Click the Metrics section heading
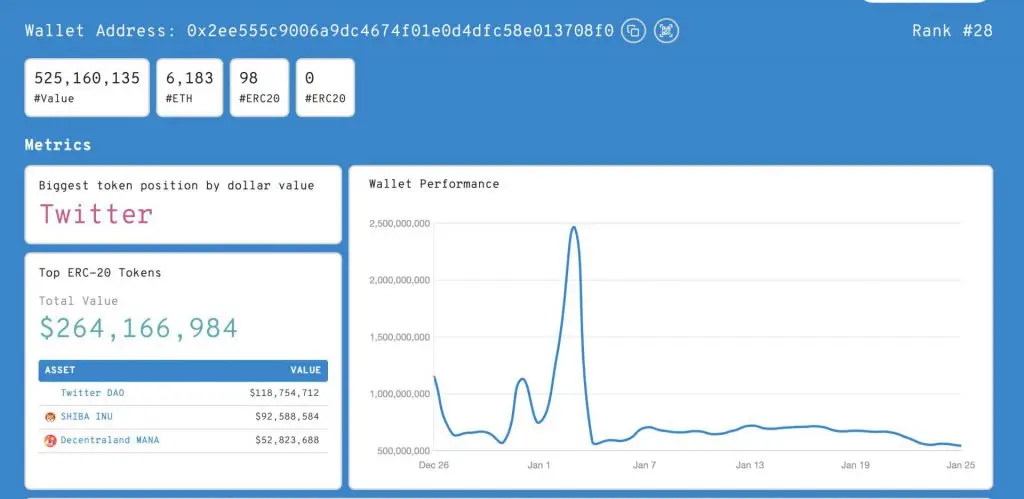The image size is (1024, 499). click(x=58, y=144)
